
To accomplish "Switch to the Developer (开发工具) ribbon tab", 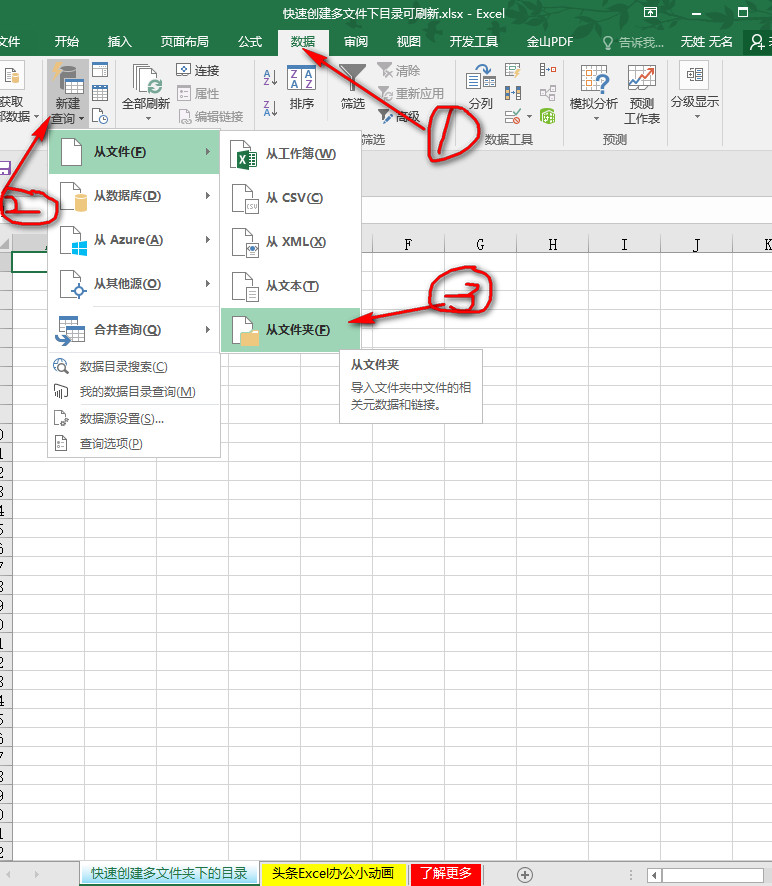I will click(474, 42).
